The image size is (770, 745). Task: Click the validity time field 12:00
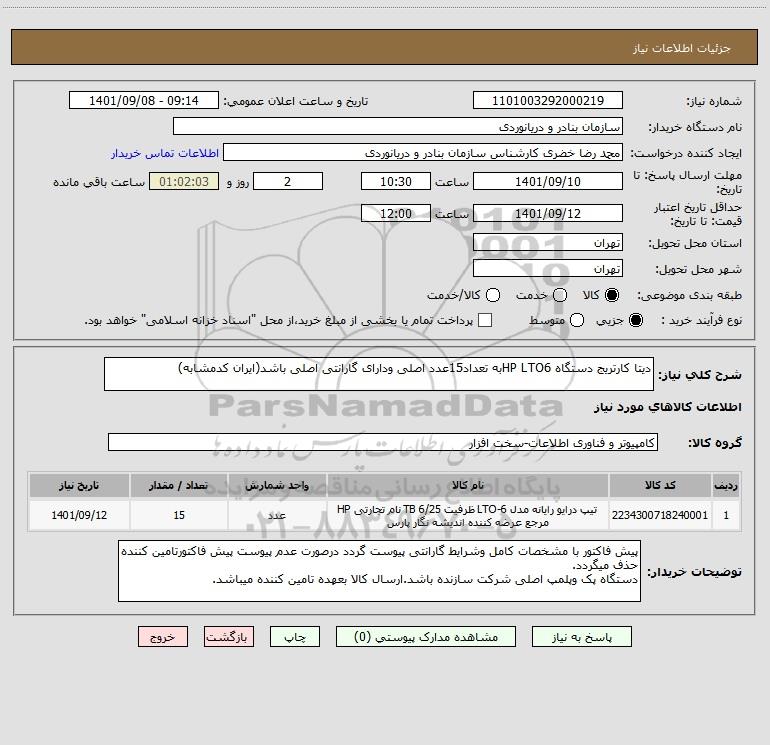(x=396, y=213)
